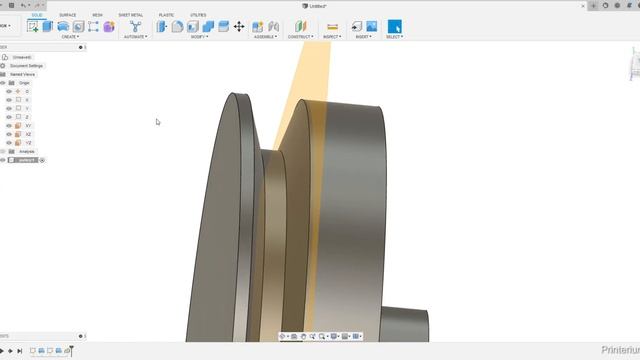Open the INSPECT dropdown menu
The width and height of the screenshot is (640, 360).
[332, 37]
